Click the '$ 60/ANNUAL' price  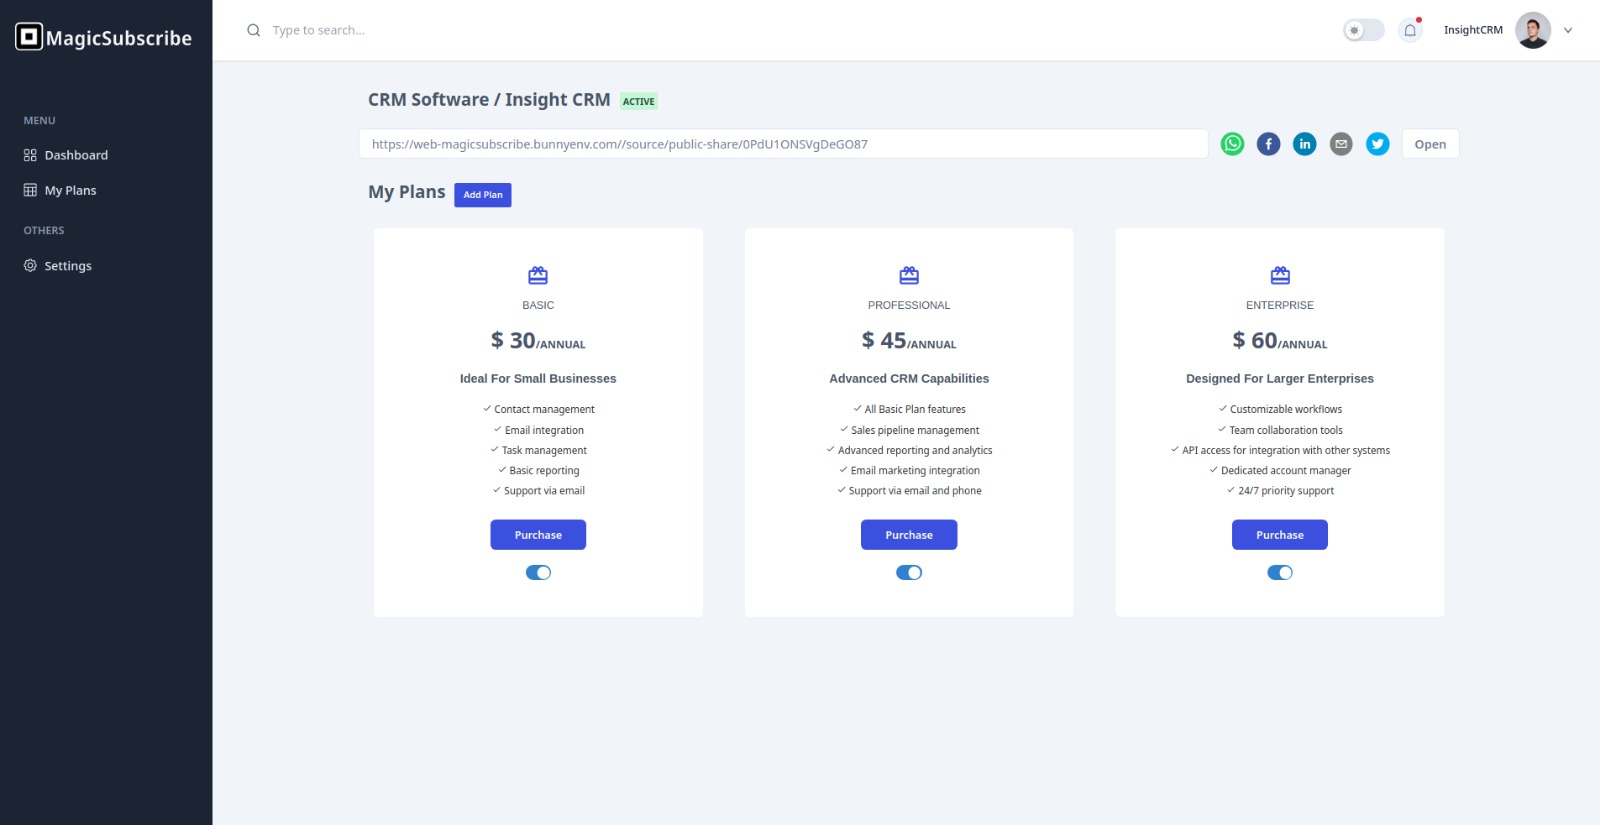(1280, 341)
